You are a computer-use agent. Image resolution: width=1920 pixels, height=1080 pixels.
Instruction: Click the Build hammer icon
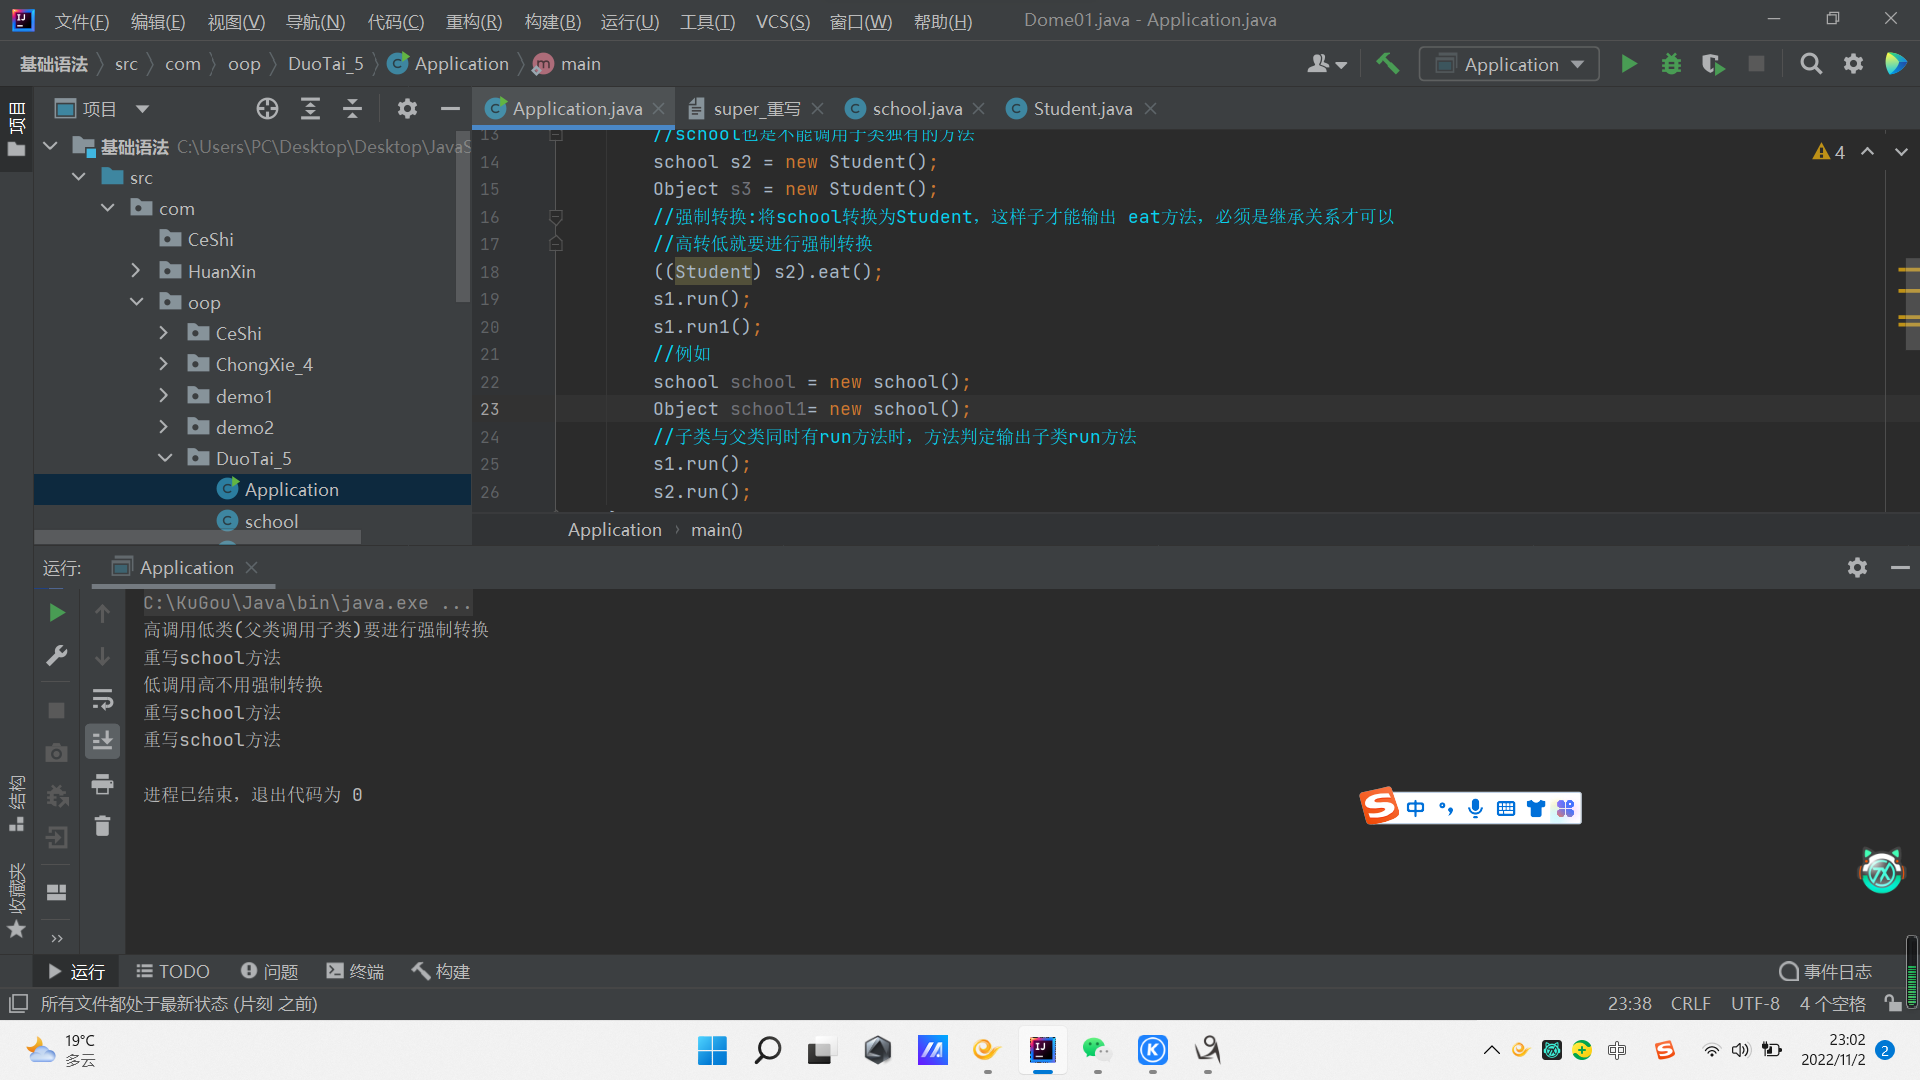pyautogui.click(x=1387, y=64)
